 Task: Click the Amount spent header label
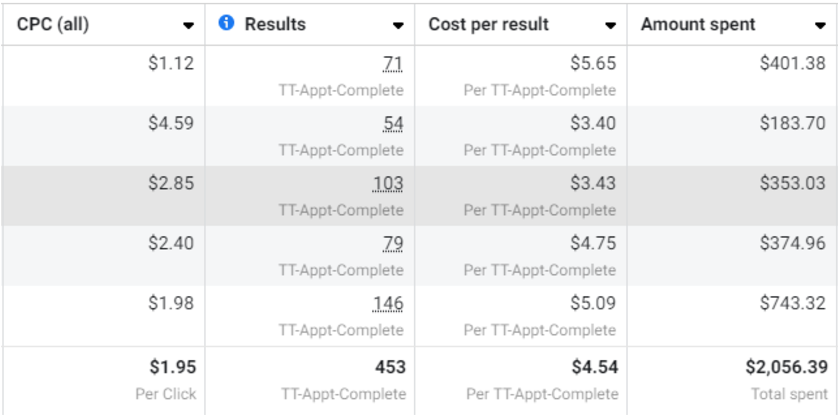click(698, 24)
